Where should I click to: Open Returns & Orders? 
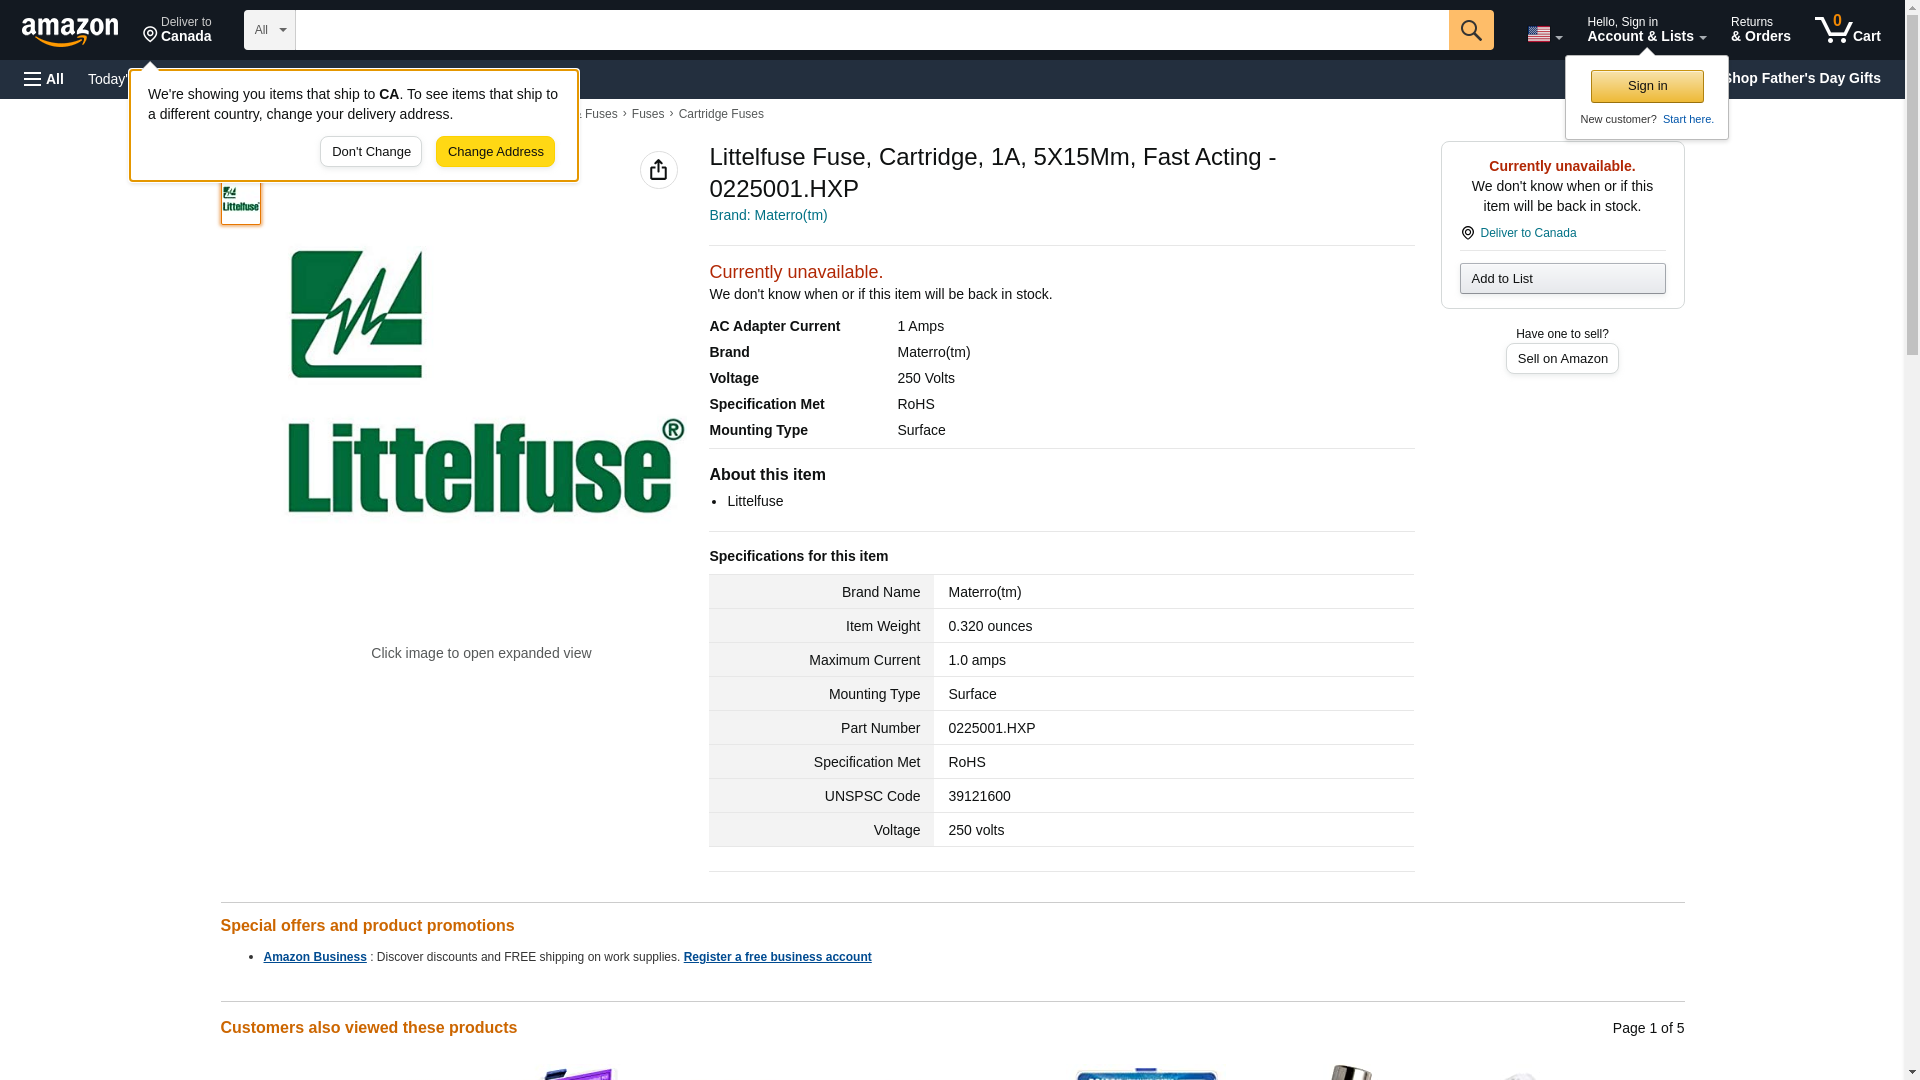[1760, 30]
